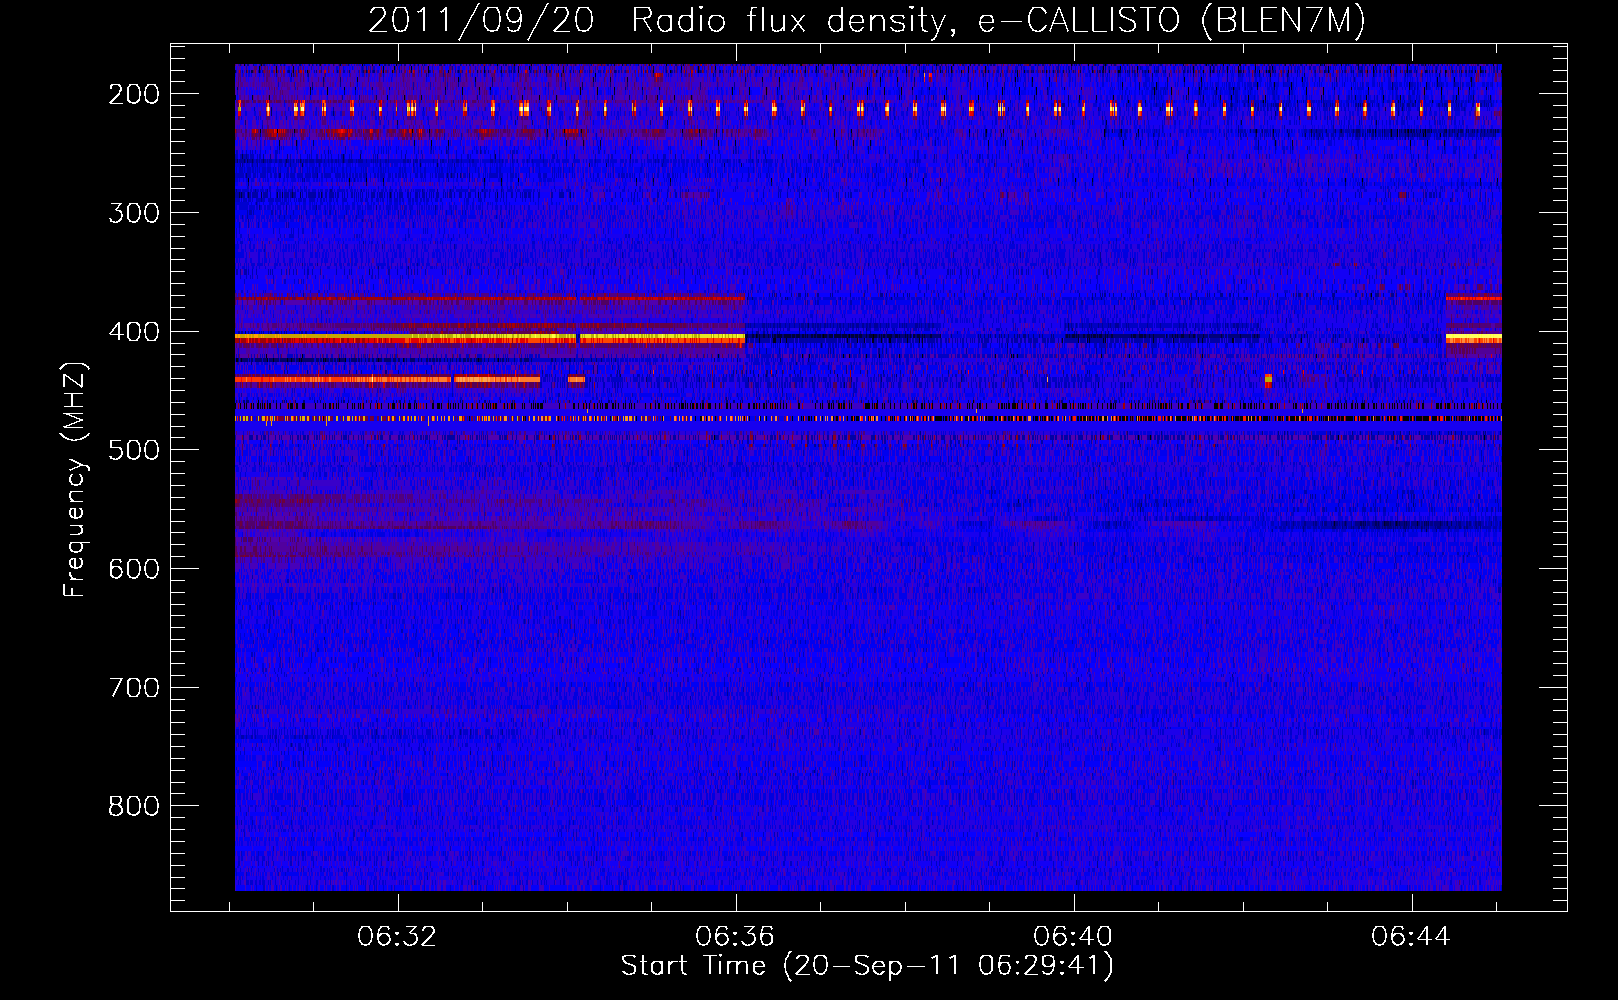The width and height of the screenshot is (1618, 1000).
Task: Click the plot title "Radio flux density, e-CALLISTO (BLEN7M)"
Action: click(x=998, y=21)
